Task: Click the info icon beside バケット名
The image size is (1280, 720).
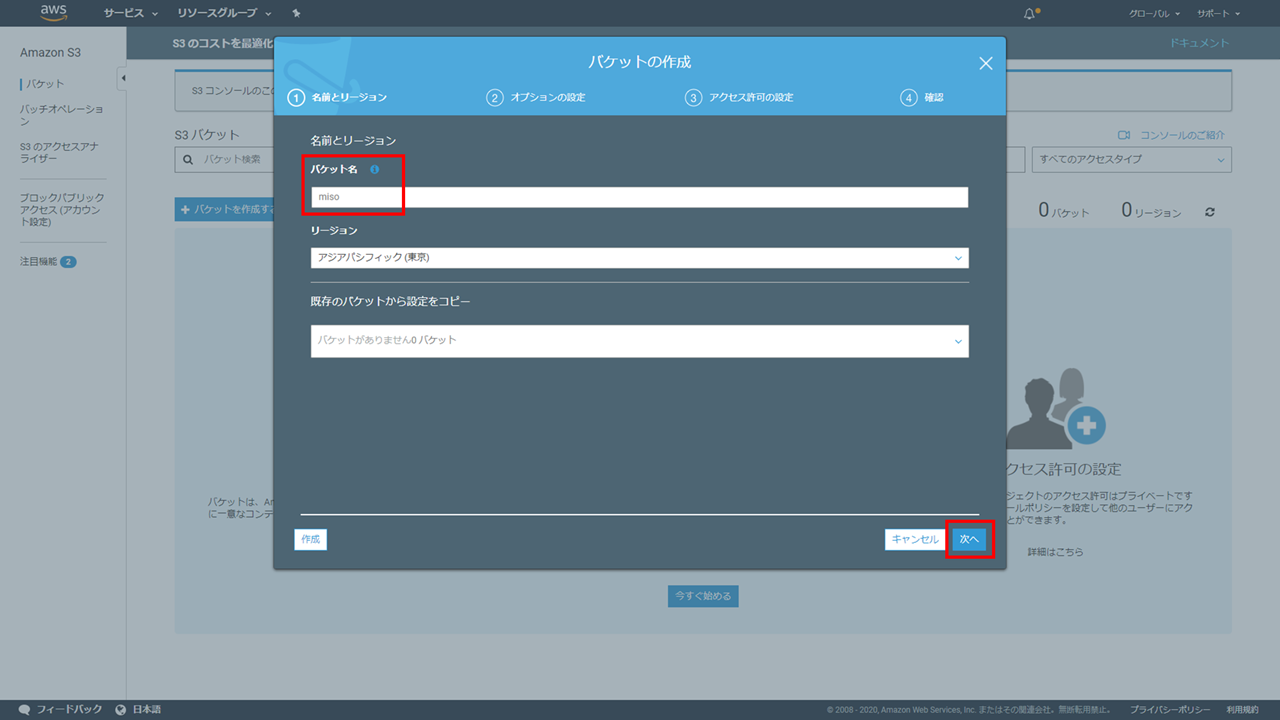Action: point(374,170)
